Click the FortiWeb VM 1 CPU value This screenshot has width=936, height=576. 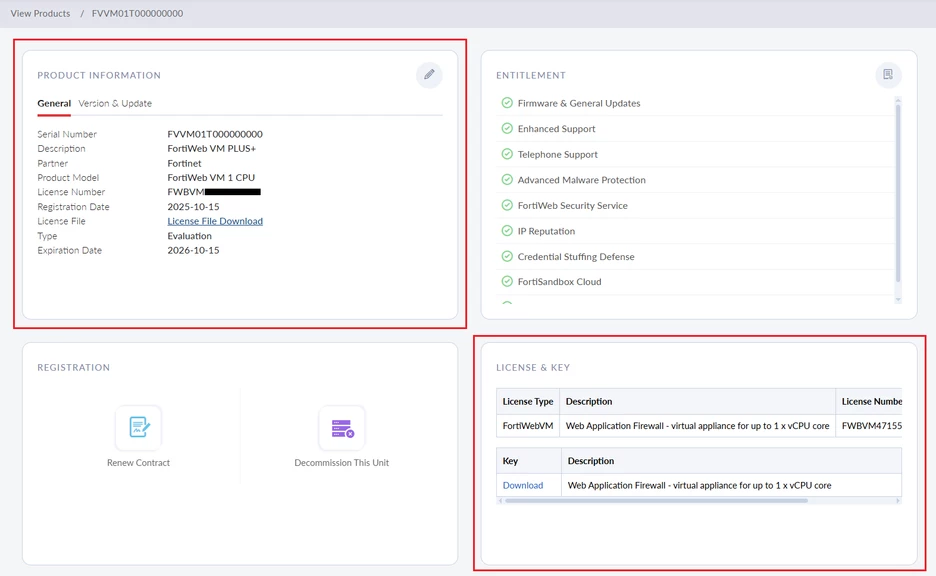coord(211,177)
